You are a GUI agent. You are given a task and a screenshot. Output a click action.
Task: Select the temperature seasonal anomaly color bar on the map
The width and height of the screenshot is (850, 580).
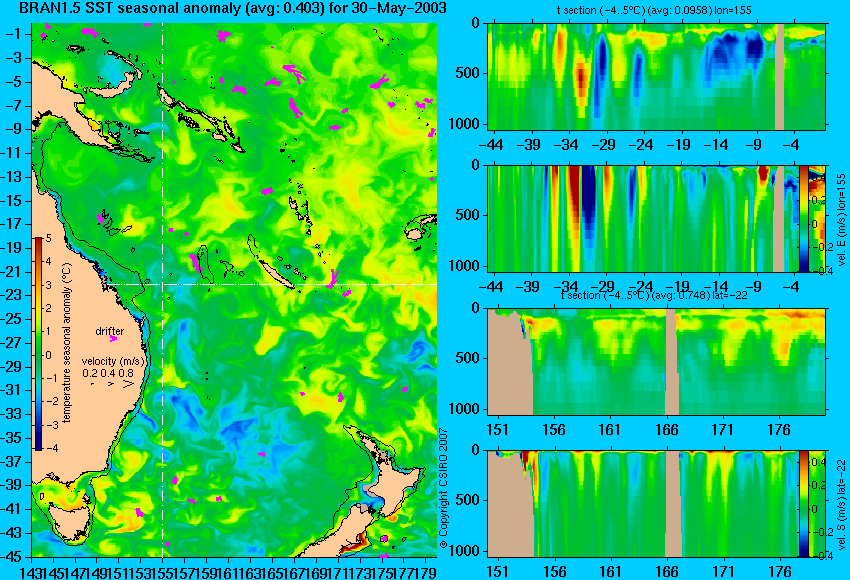click(39, 344)
